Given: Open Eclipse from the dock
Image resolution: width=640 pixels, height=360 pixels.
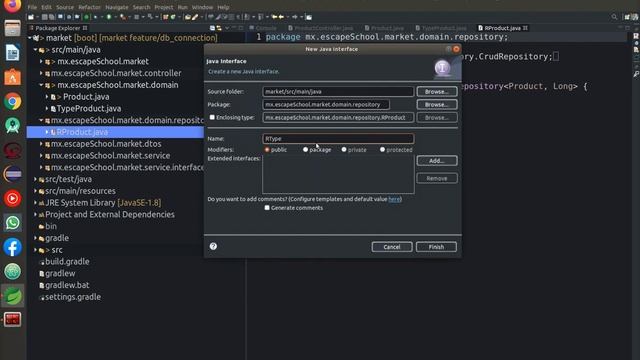Looking at the screenshot, I should click(x=12, y=174).
